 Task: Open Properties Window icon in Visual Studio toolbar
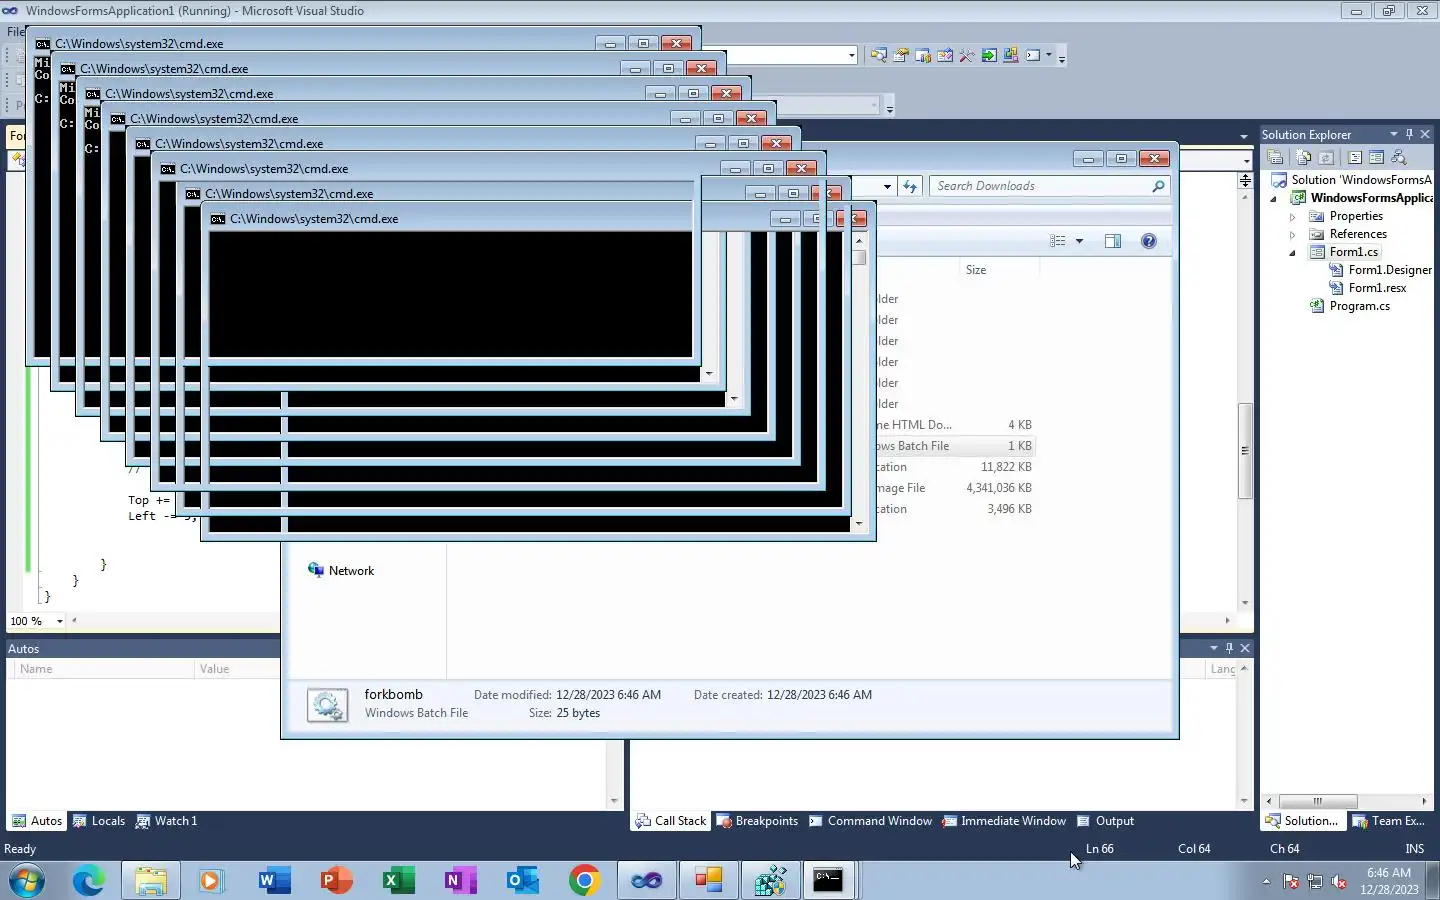(901, 55)
